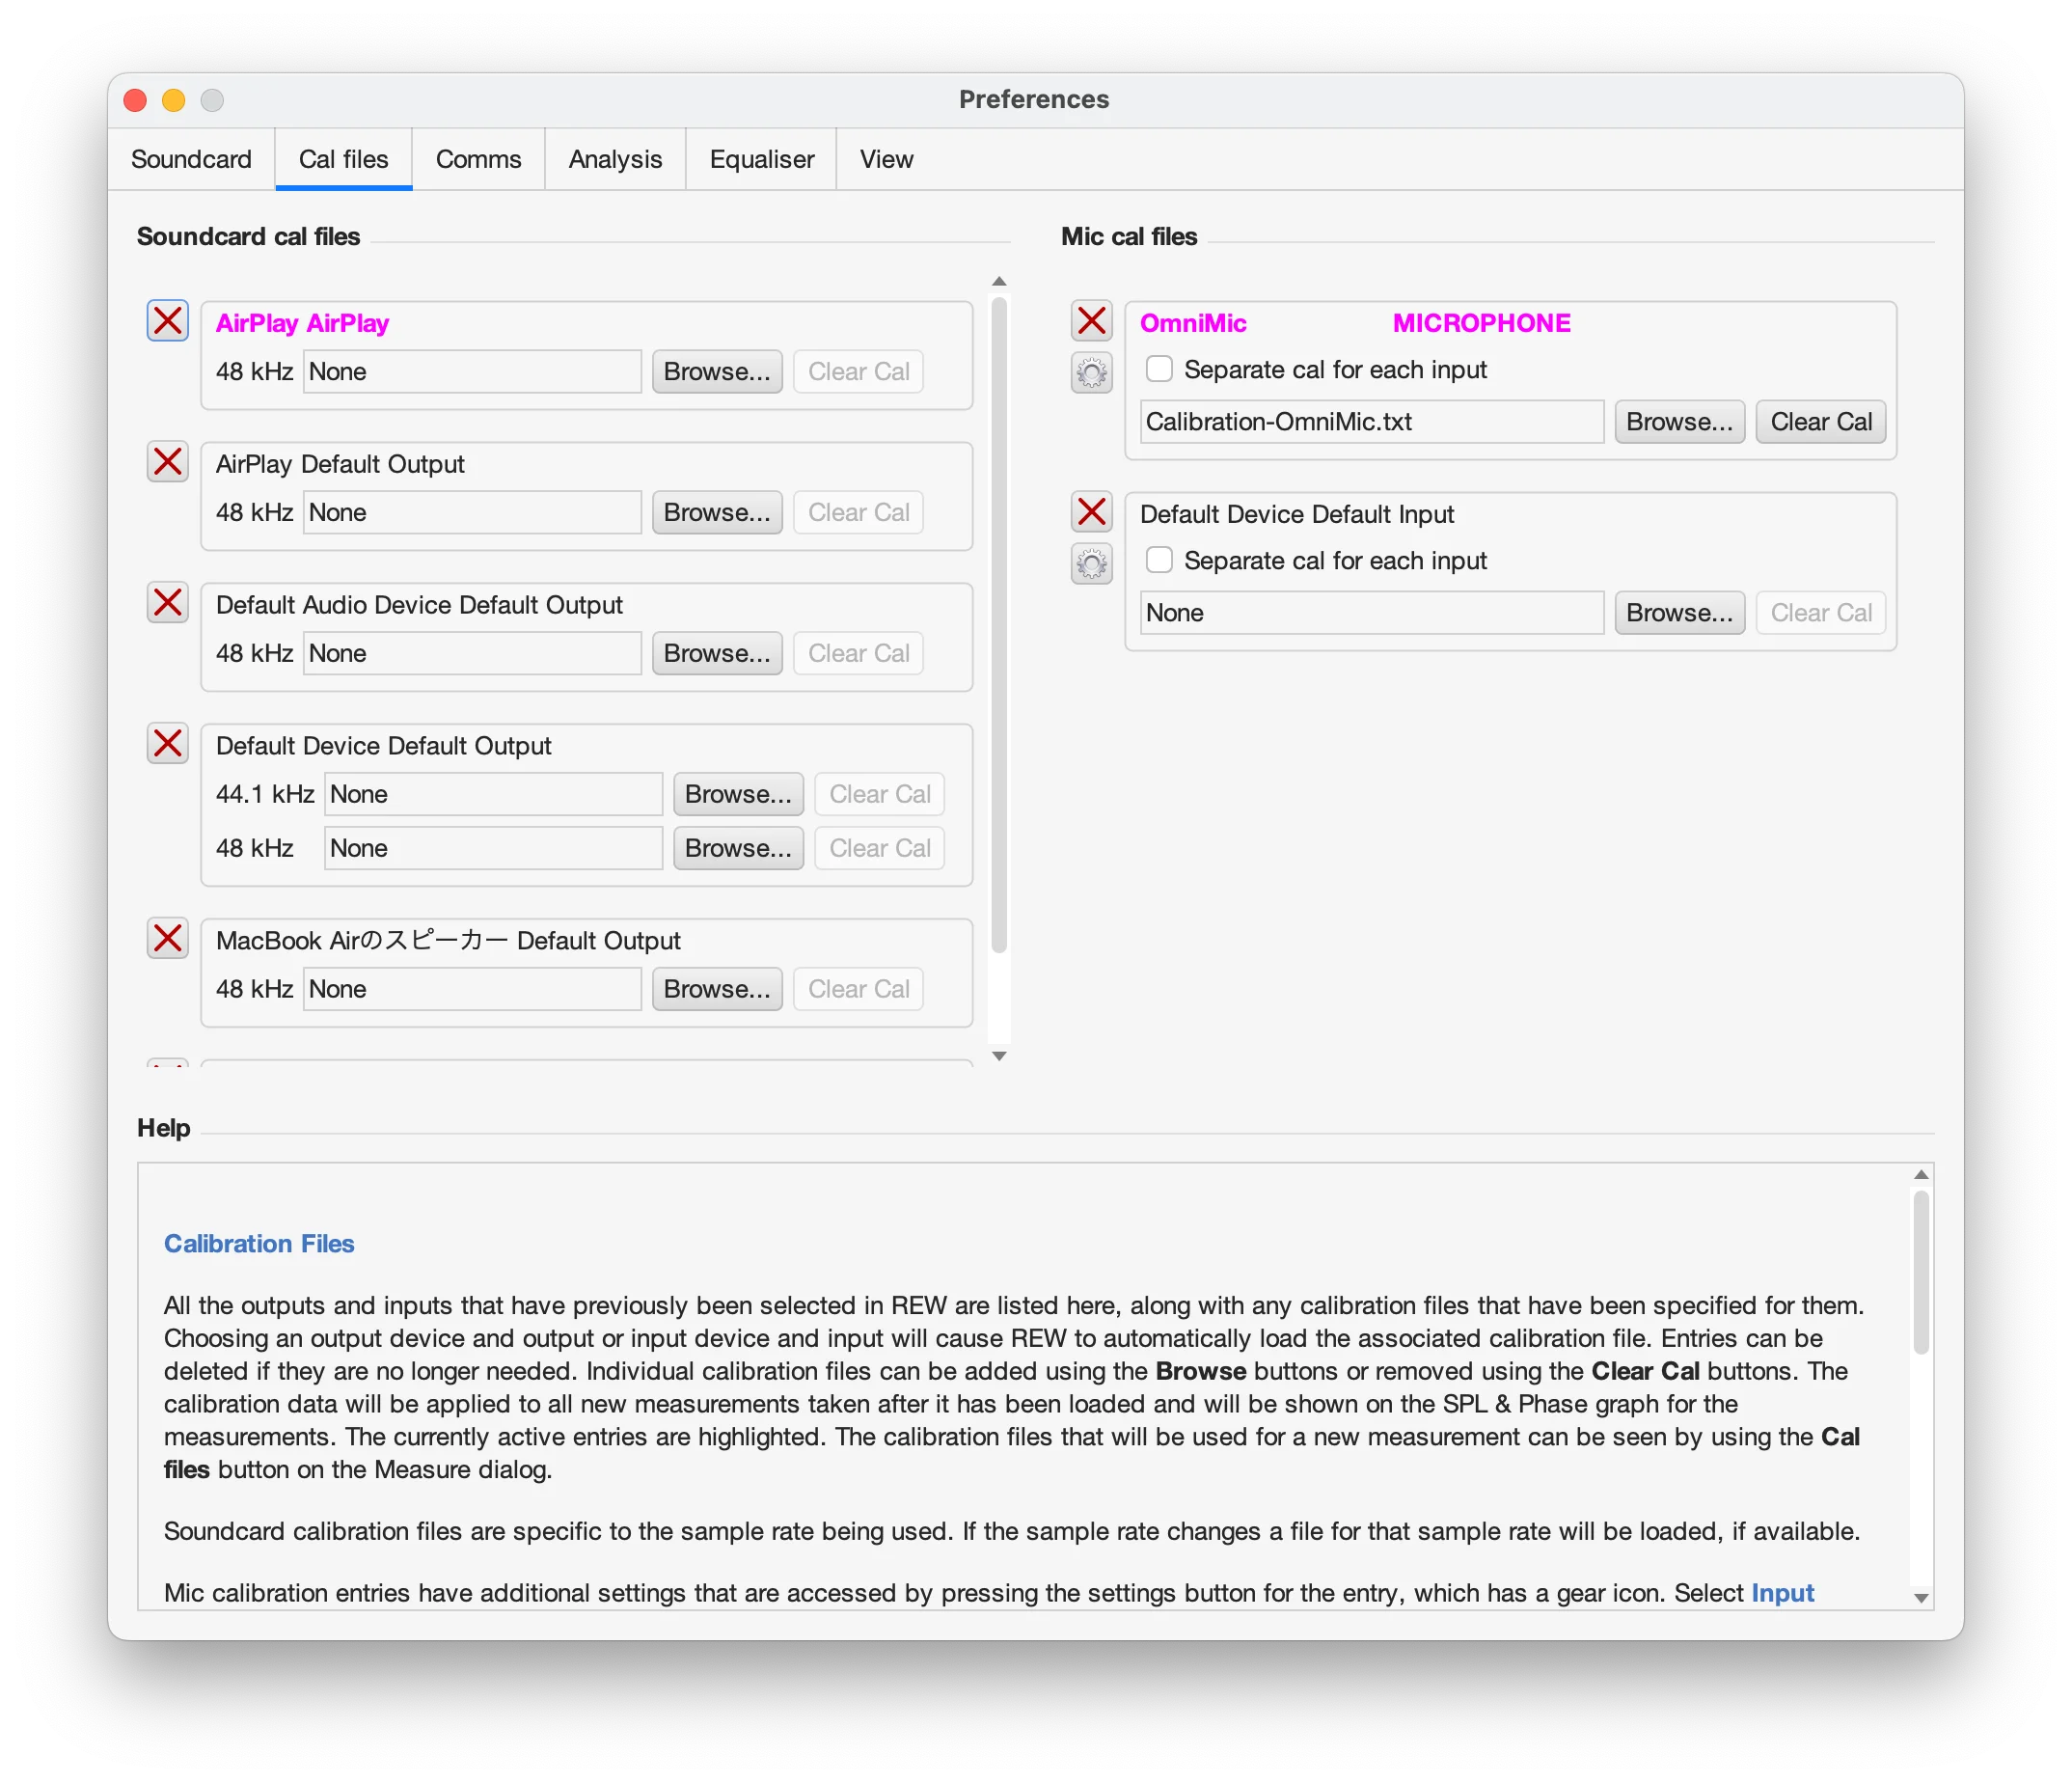The image size is (2072, 1783).
Task: Clear Cal for Calibration-OmniMic.txt
Action: (x=1820, y=422)
